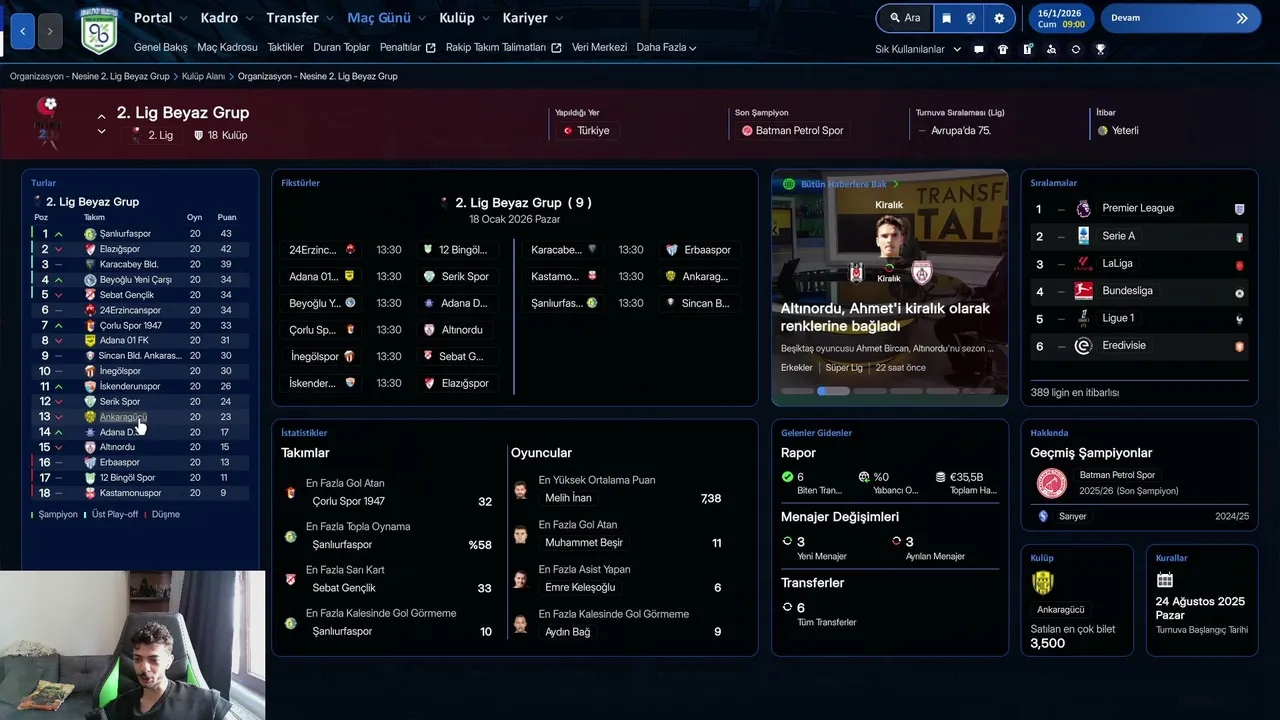Click Emre Keleşoğlu in assist statistics

(580, 587)
